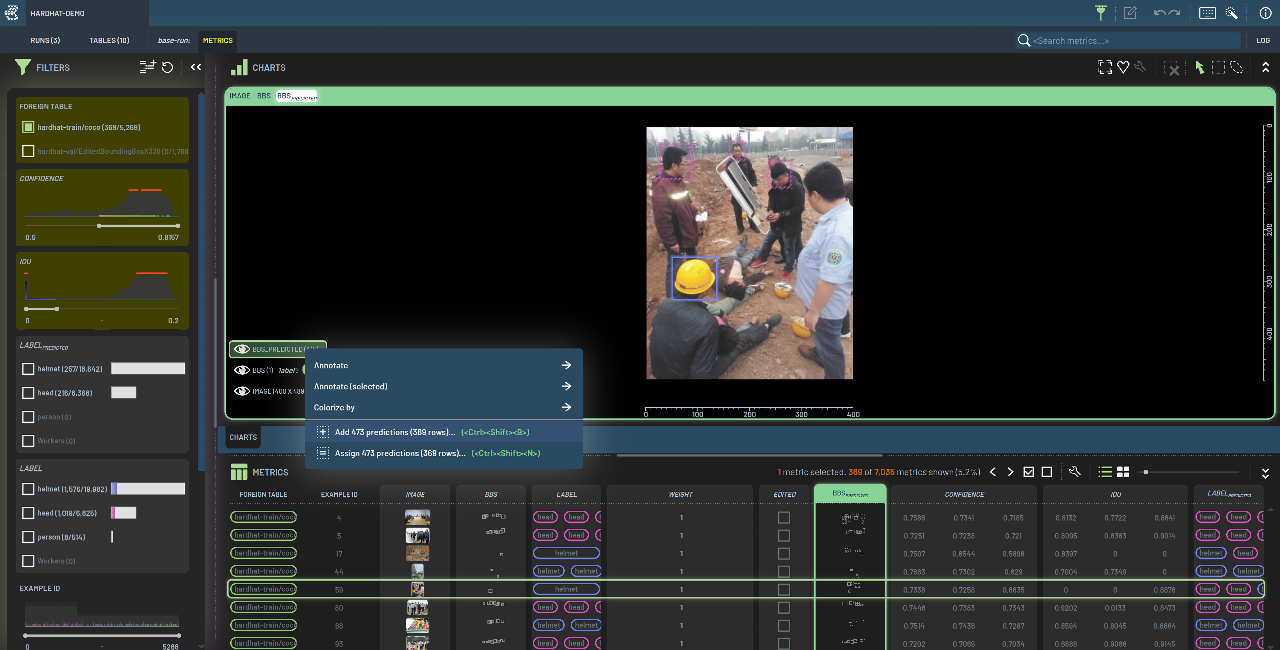Toggle hardhat-train/coco foreign table checkbox
This screenshot has height=650, width=1280.
click(x=28, y=127)
